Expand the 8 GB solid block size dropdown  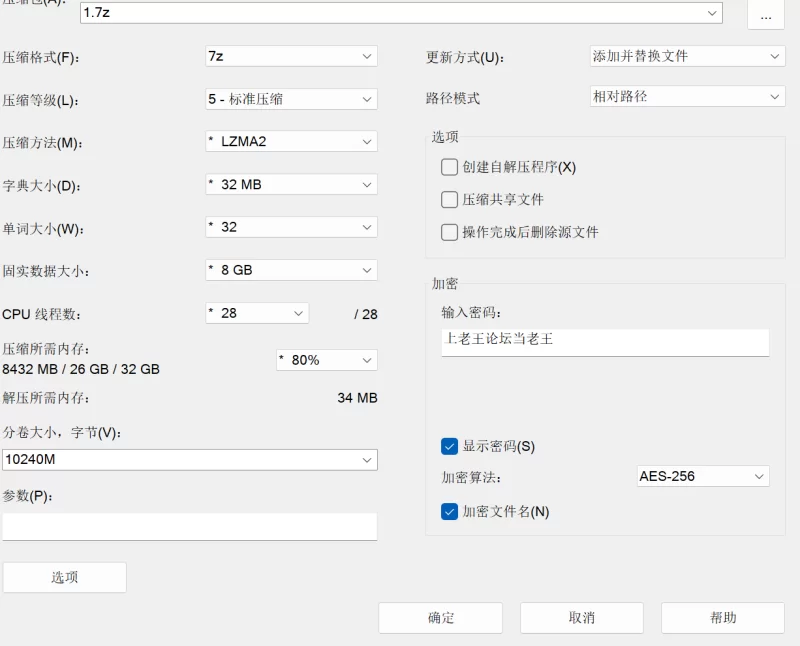pos(291,270)
